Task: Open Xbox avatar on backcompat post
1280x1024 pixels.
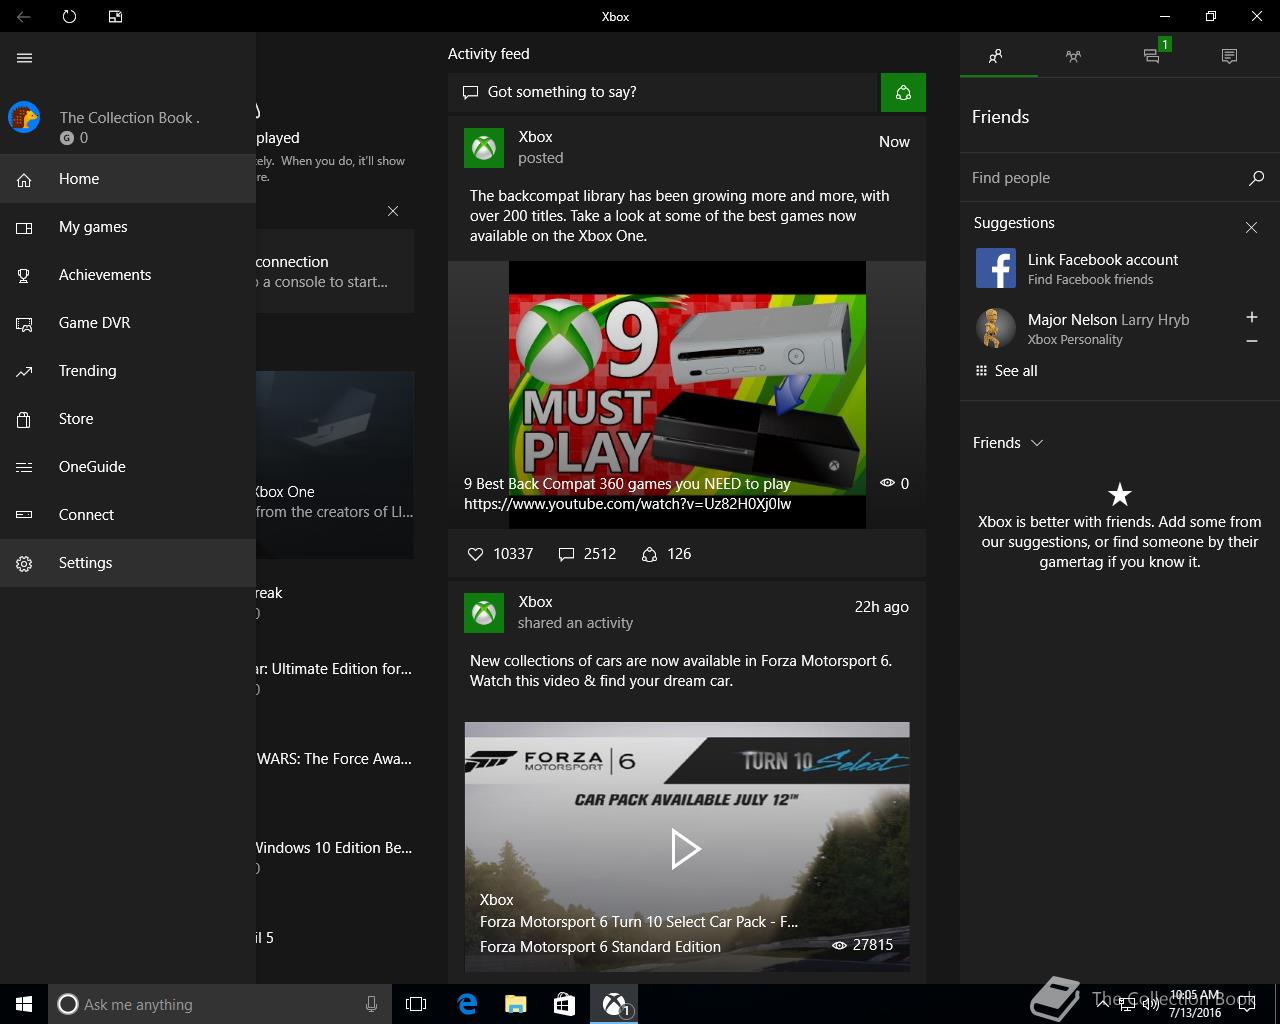Action: [x=484, y=148]
